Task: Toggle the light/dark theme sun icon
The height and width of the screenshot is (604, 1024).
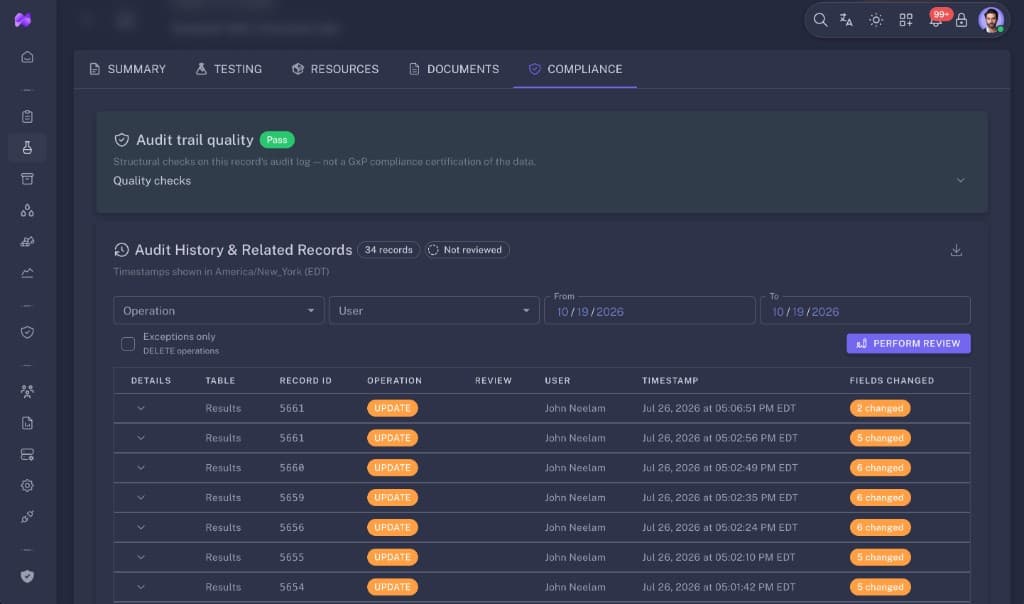Action: [x=876, y=20]
